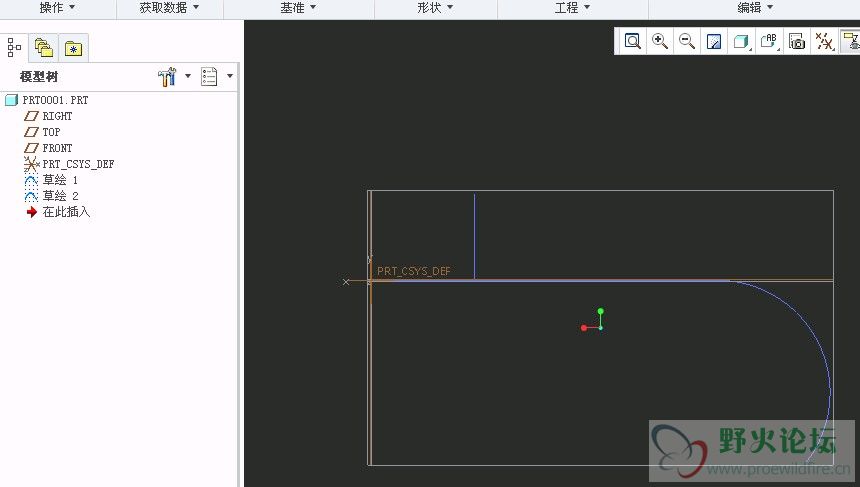Image resolution: width=860 pixels, height=487 pixels.
Task: Open the view manager camera icon
Action: (x=796, y=41)
